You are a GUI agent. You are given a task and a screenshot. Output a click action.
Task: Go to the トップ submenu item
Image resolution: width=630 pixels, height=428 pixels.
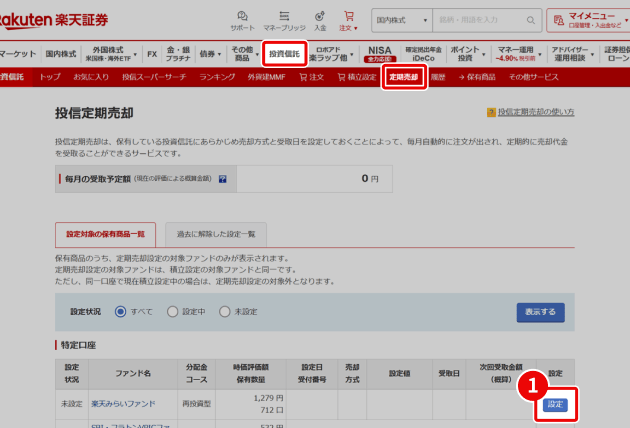50,77
